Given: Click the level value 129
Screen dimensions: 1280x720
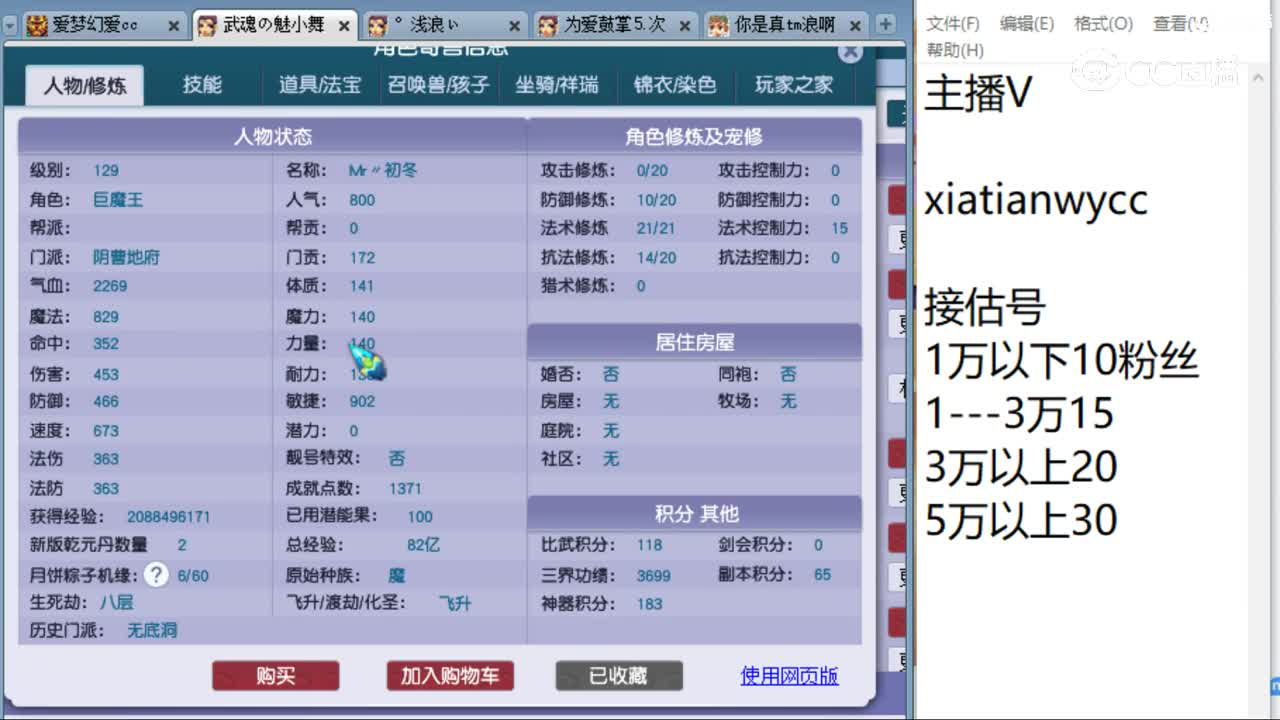Looking at the screenshot, I should [x=106, y=171].
